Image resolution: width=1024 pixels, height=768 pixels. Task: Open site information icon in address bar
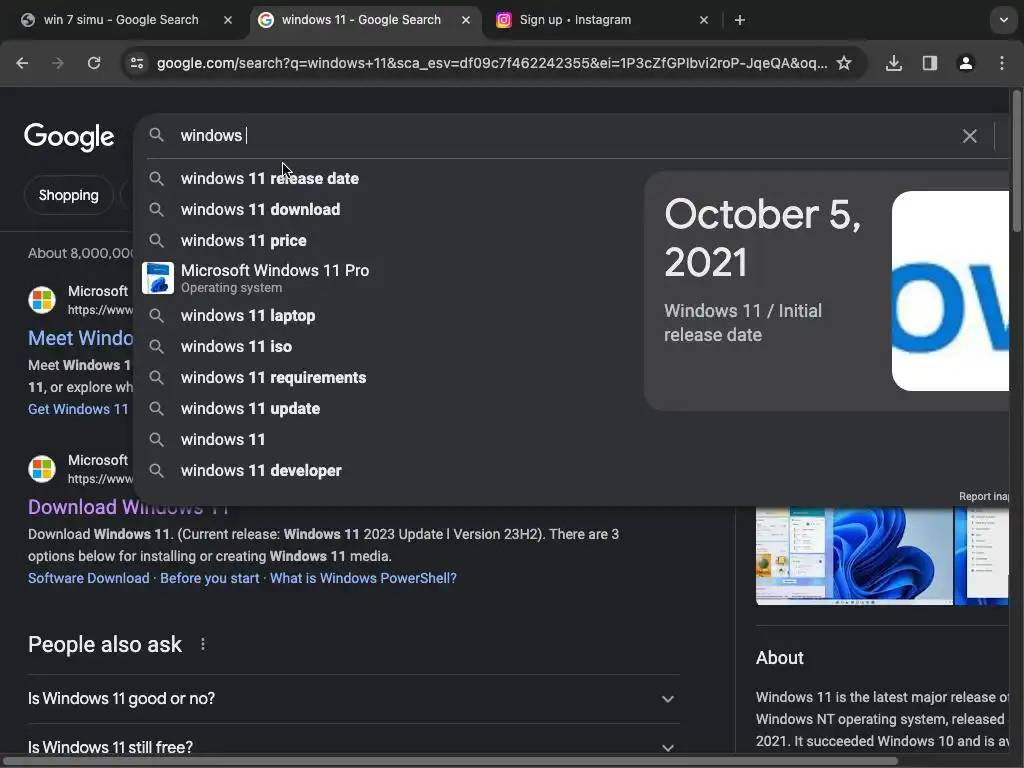[x=137, y=63]
